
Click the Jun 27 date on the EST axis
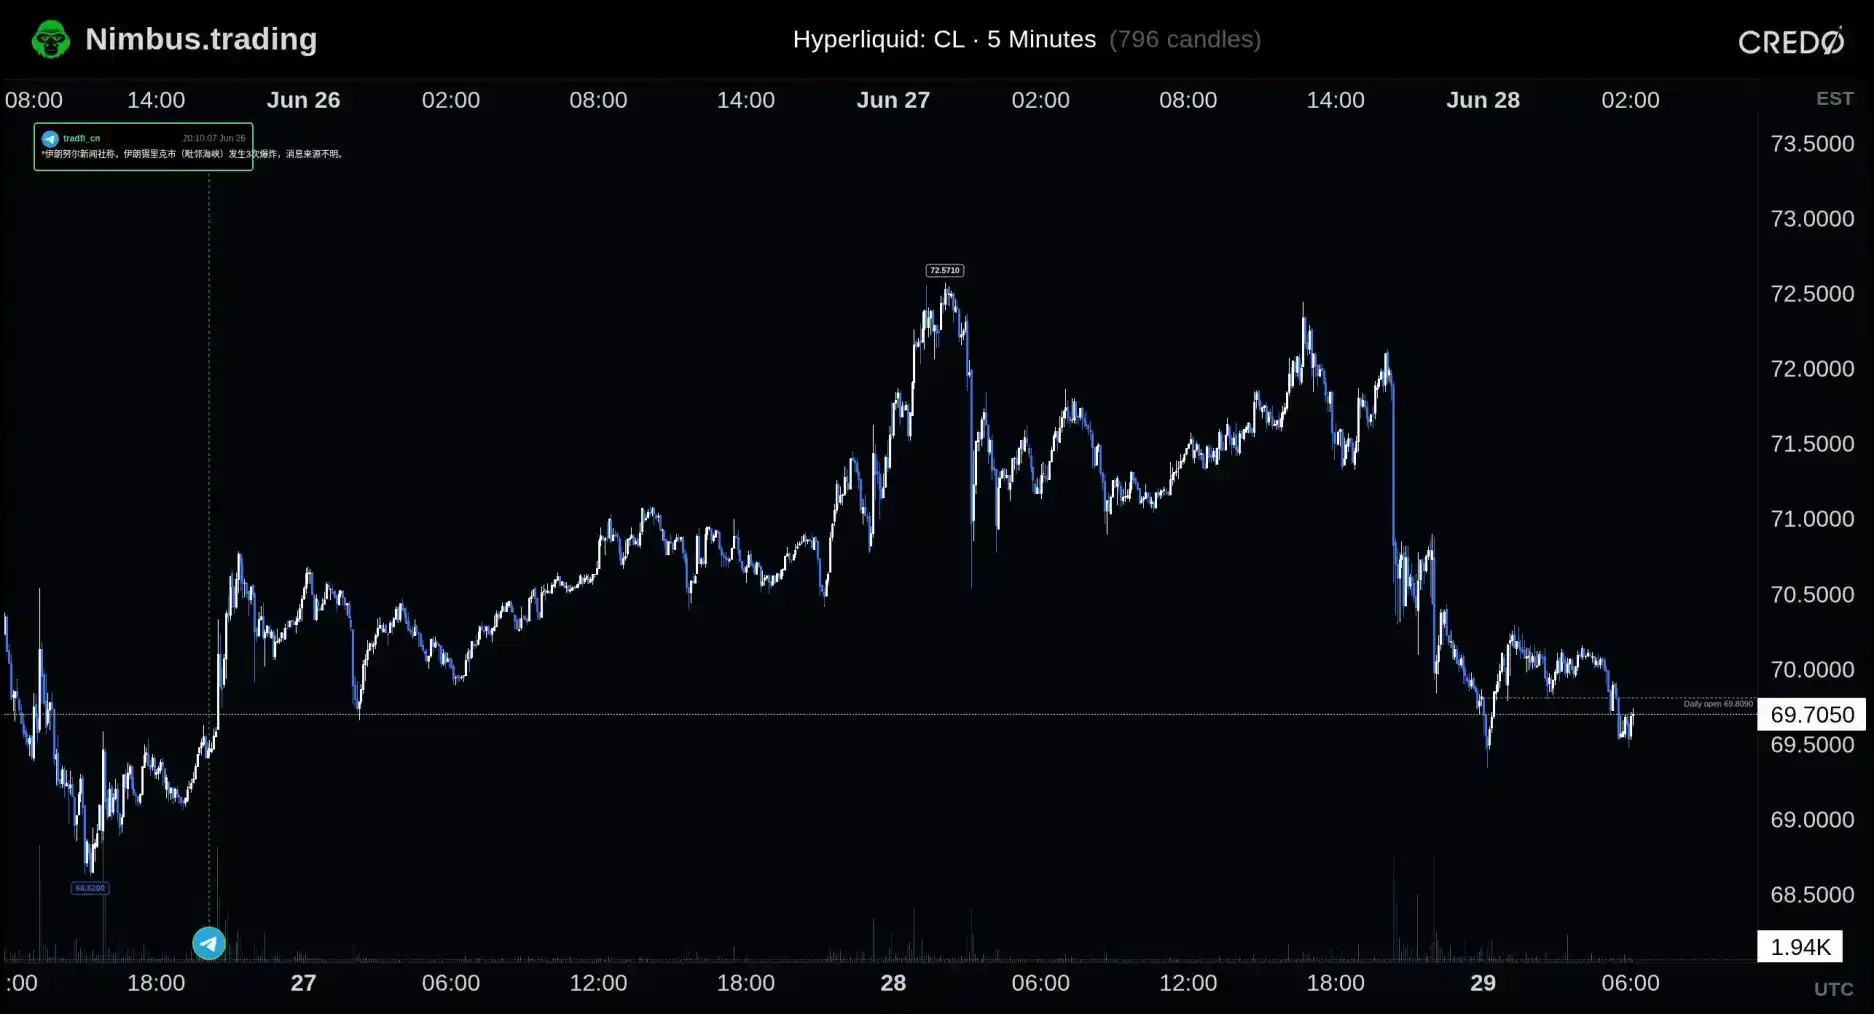[x=893, y=100]
